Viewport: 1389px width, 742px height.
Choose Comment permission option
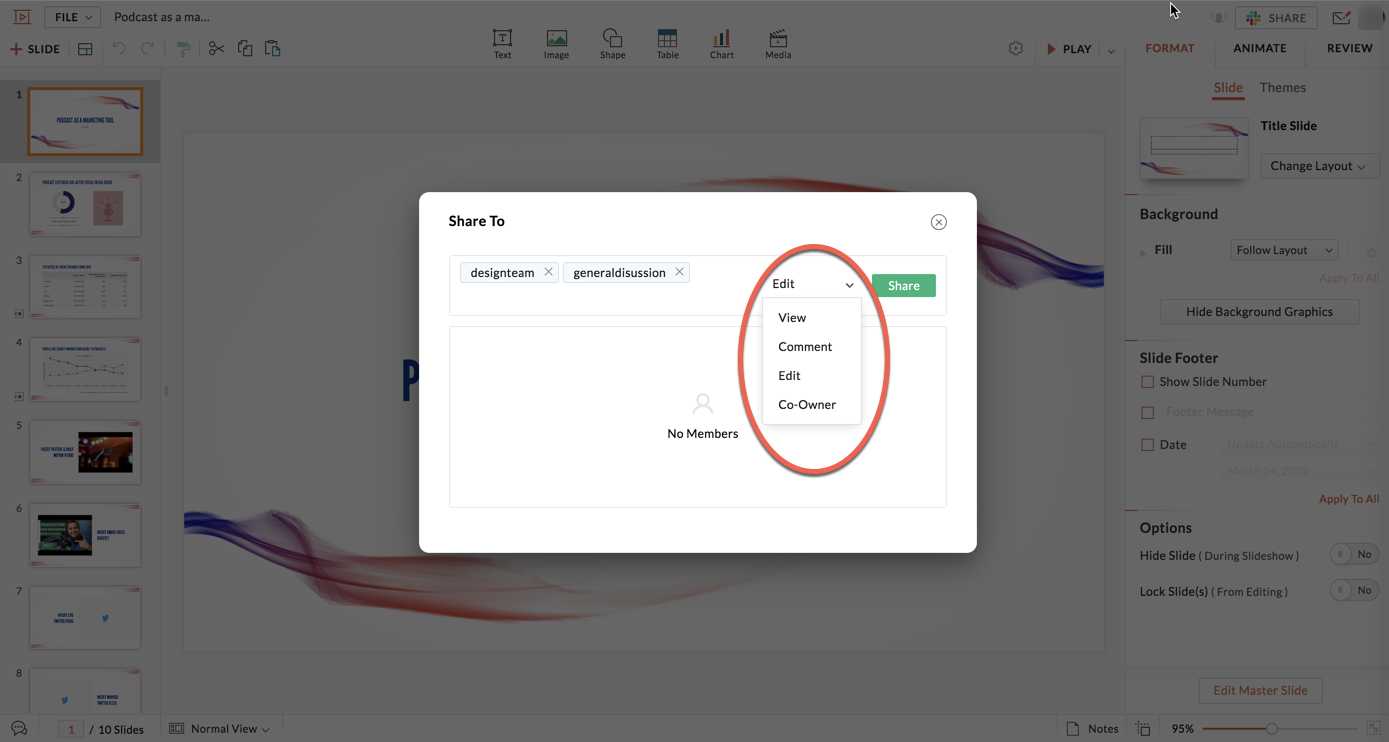pyautogui.click(x=811, y=346)
